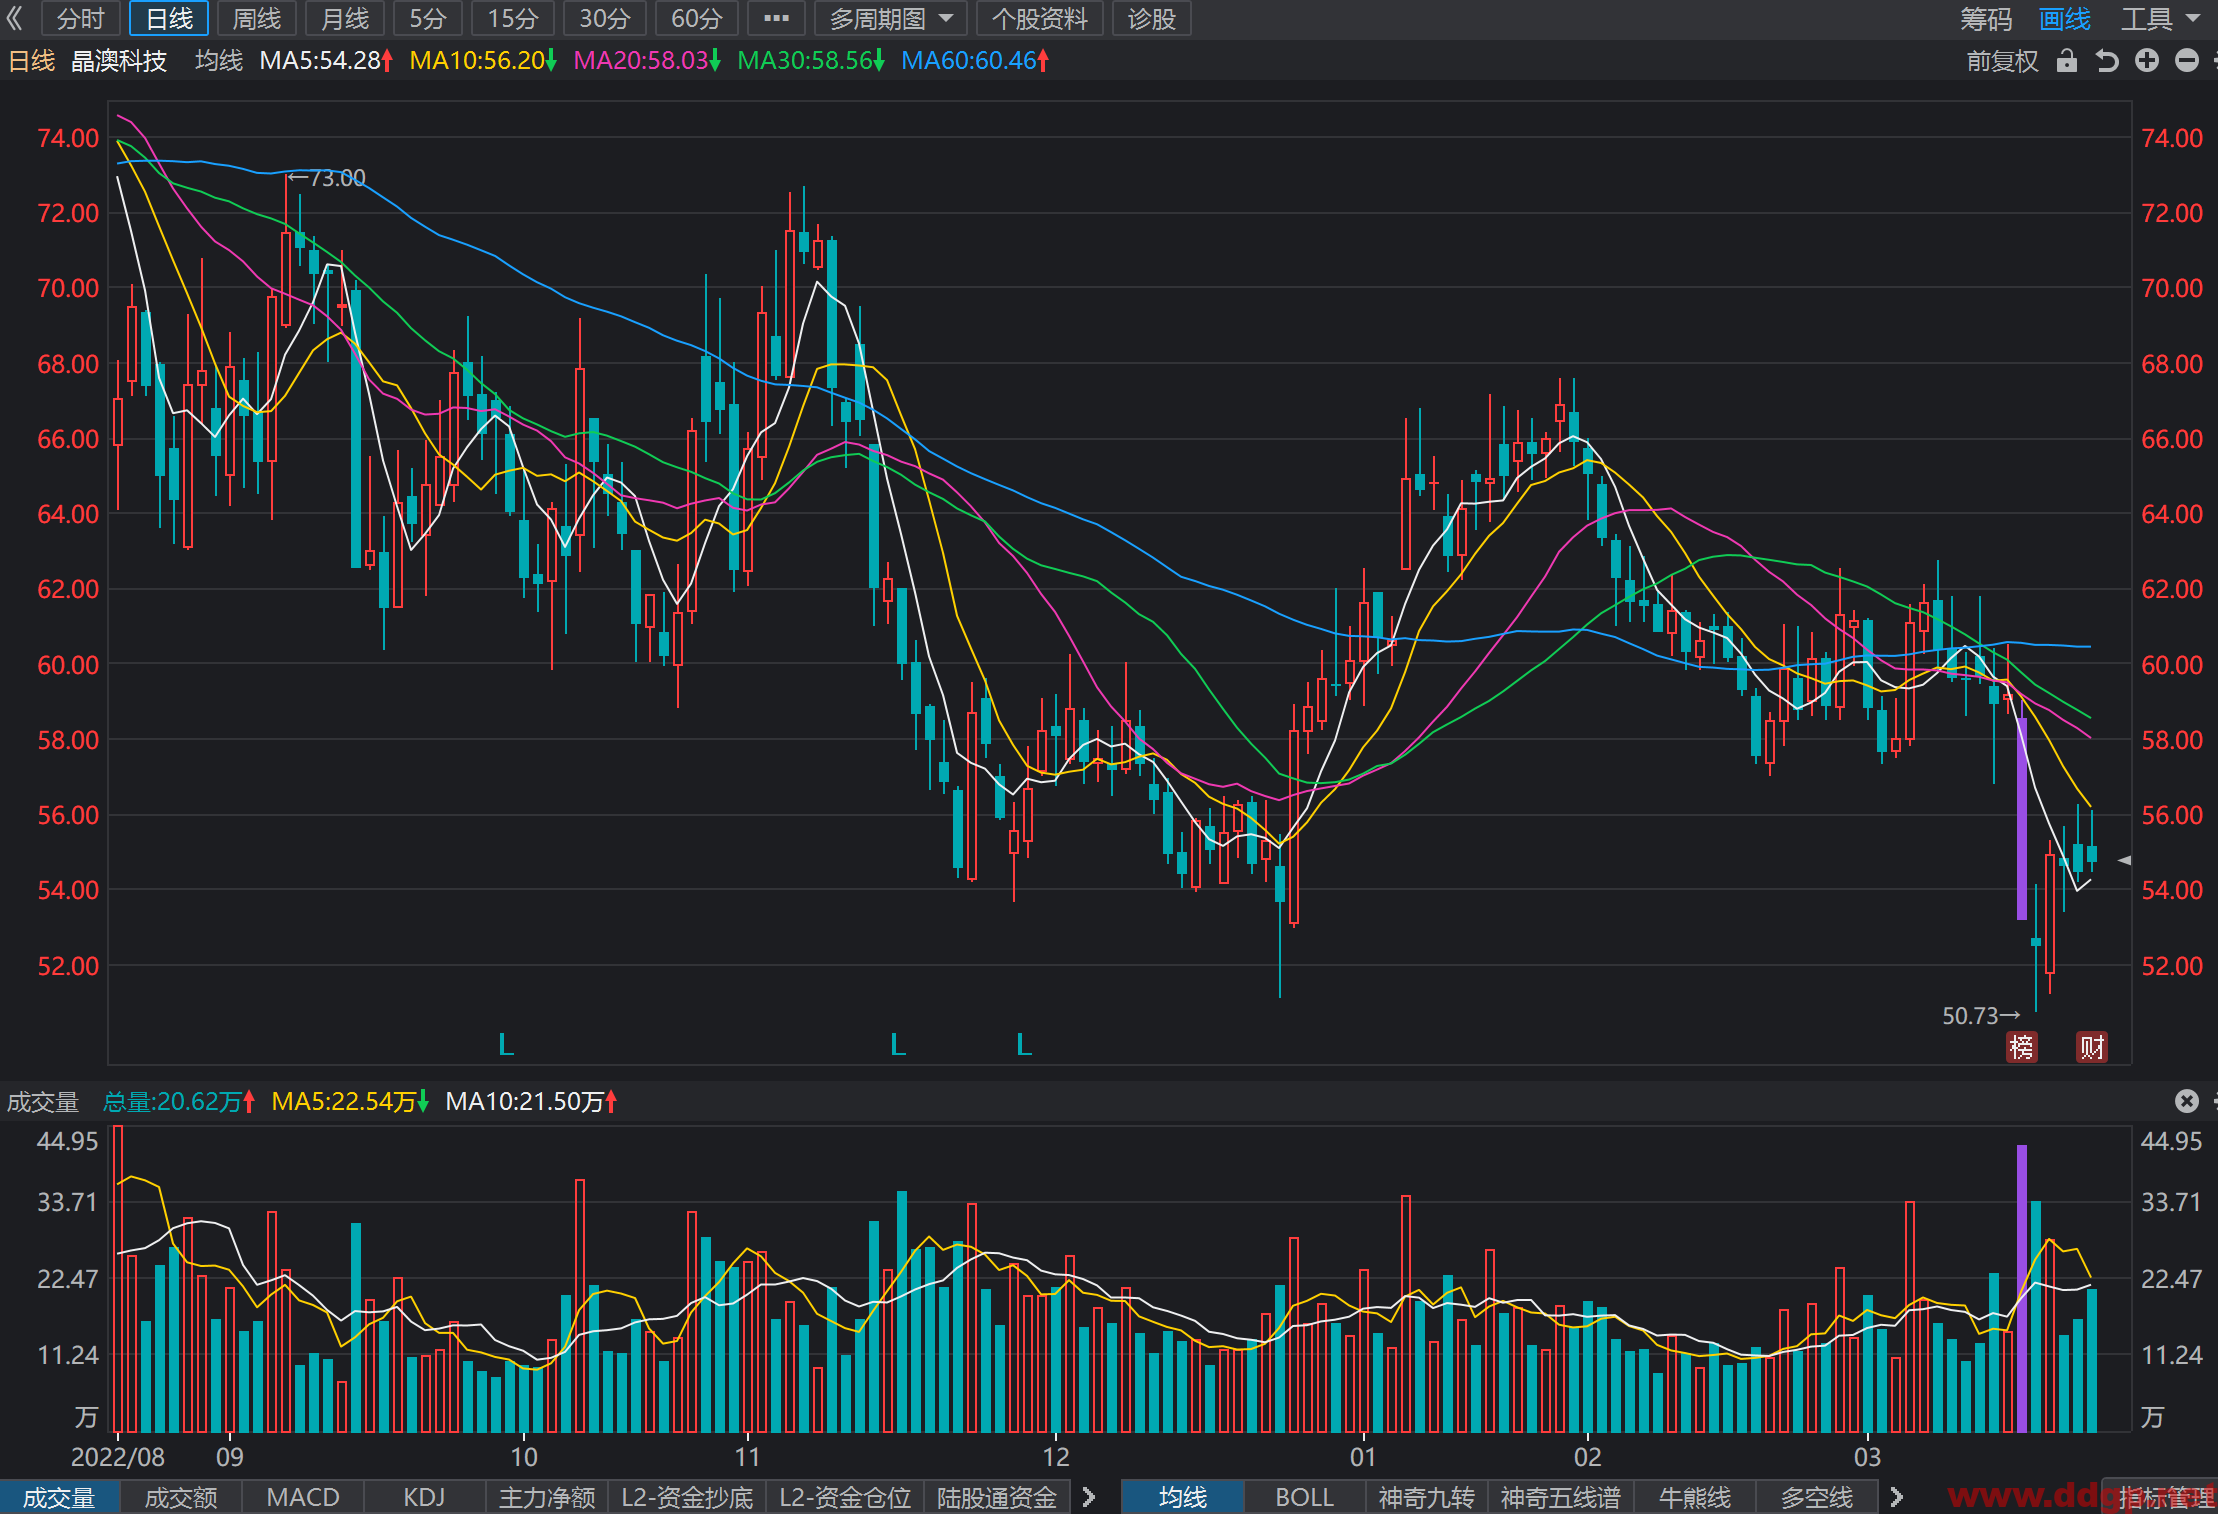The height and width of the screenshot is (1514, 2218).
Task: Click the 均线 moving average label
Action: (x=219, y=61)
